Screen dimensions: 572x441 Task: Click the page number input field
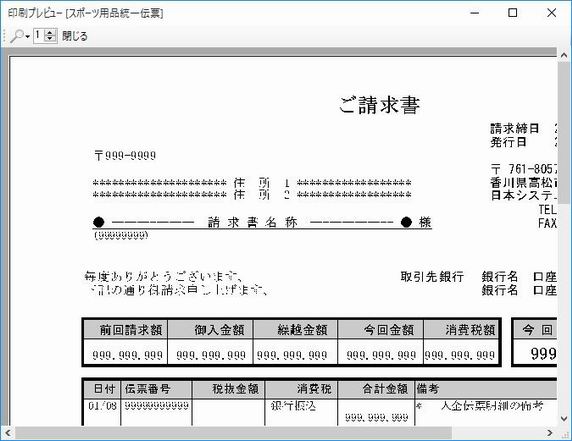point(39,36)
